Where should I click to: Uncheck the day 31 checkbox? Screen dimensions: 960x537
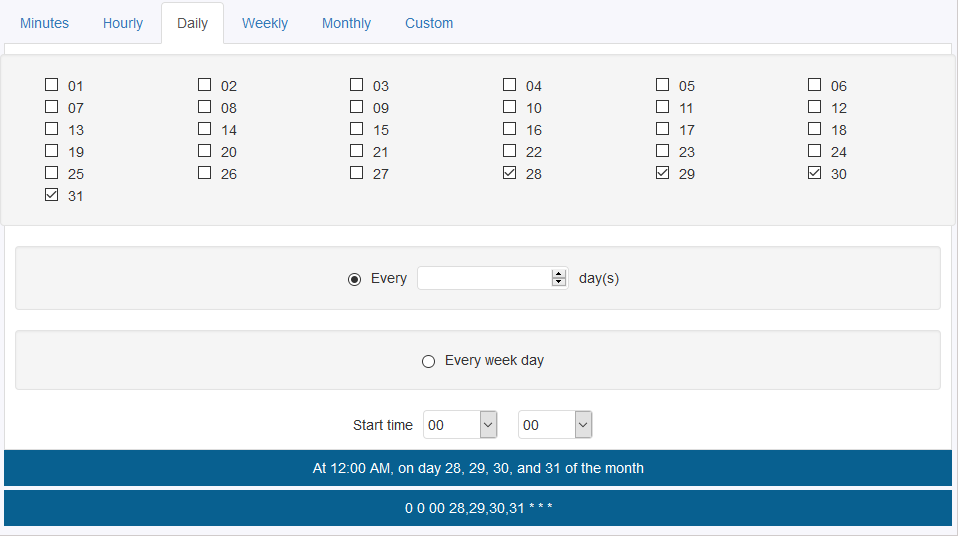tap(51, 195)
